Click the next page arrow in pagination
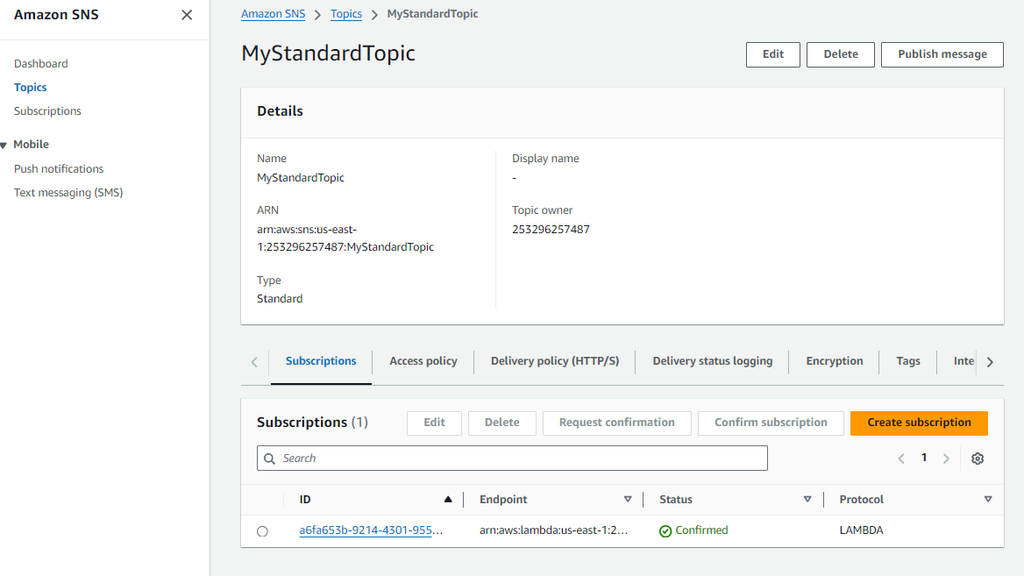Screen dimensions: 1024x576 pyautogui.click(x=946, y=458)
